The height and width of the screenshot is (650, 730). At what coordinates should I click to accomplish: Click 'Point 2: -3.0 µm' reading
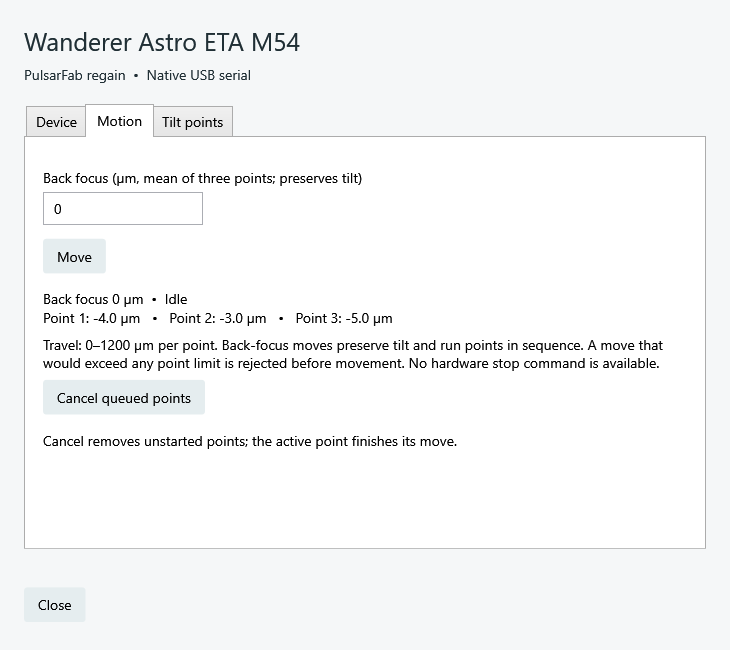218,318
